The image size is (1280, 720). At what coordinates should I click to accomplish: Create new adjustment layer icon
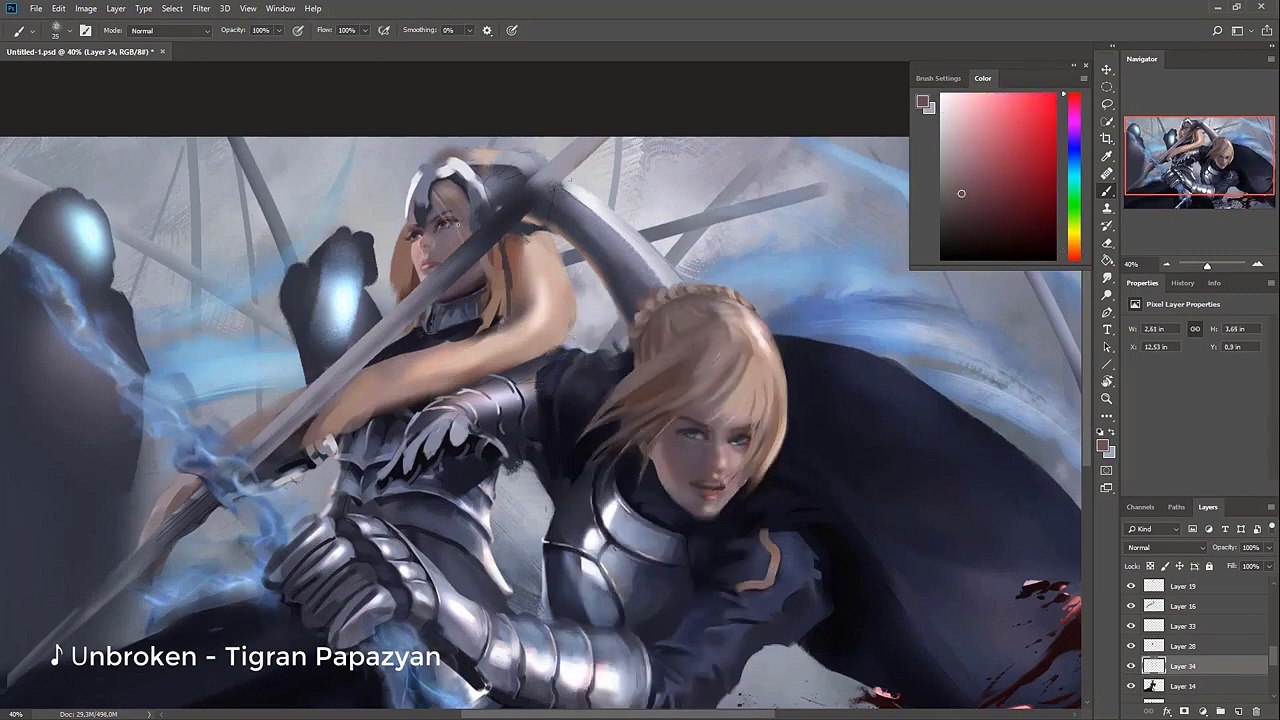(1202, 711)
